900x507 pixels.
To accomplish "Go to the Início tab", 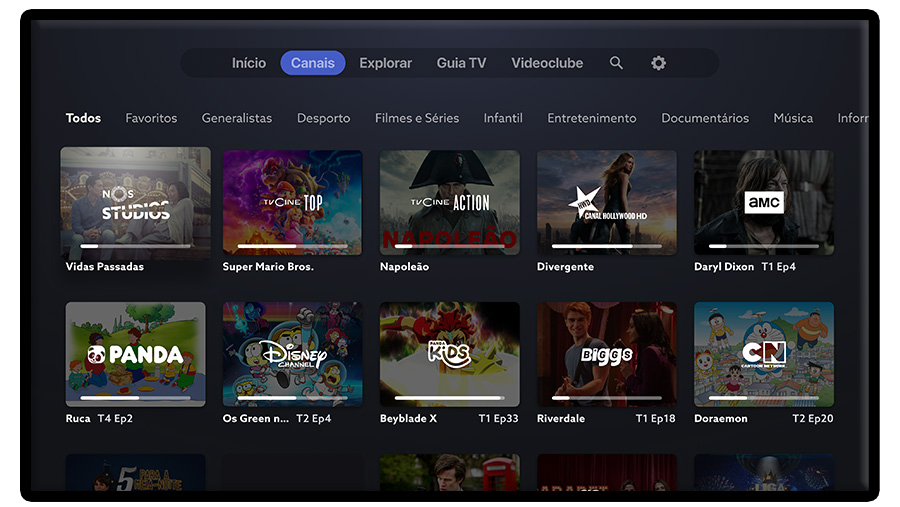I will click(x=249, y=63).
